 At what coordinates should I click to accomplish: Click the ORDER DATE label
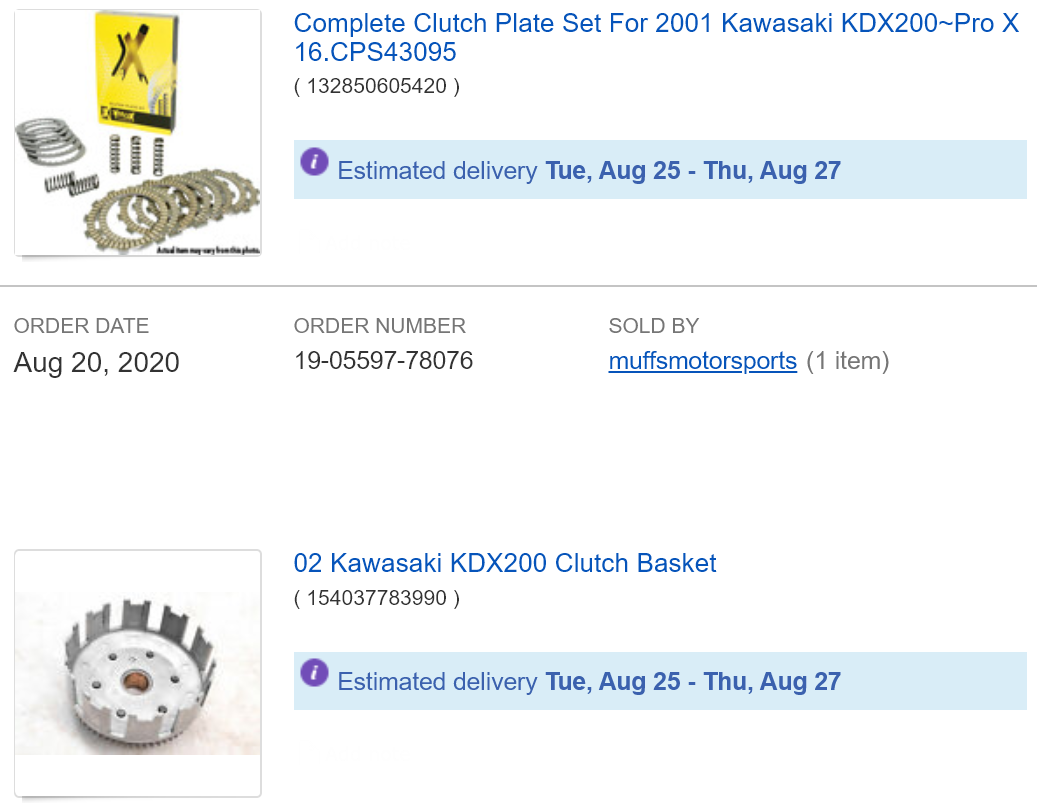81,326
